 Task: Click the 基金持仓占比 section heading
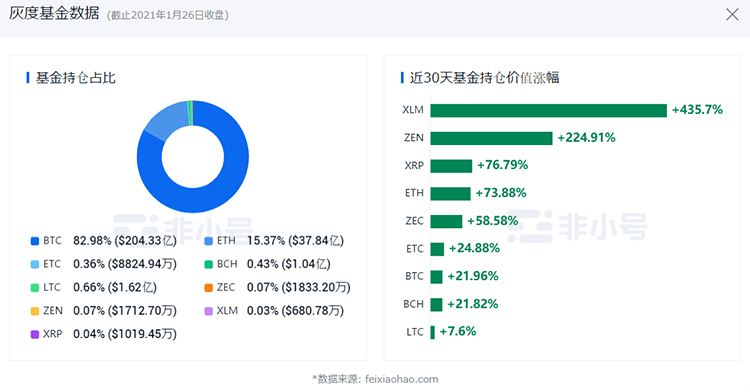pos(76,77)
